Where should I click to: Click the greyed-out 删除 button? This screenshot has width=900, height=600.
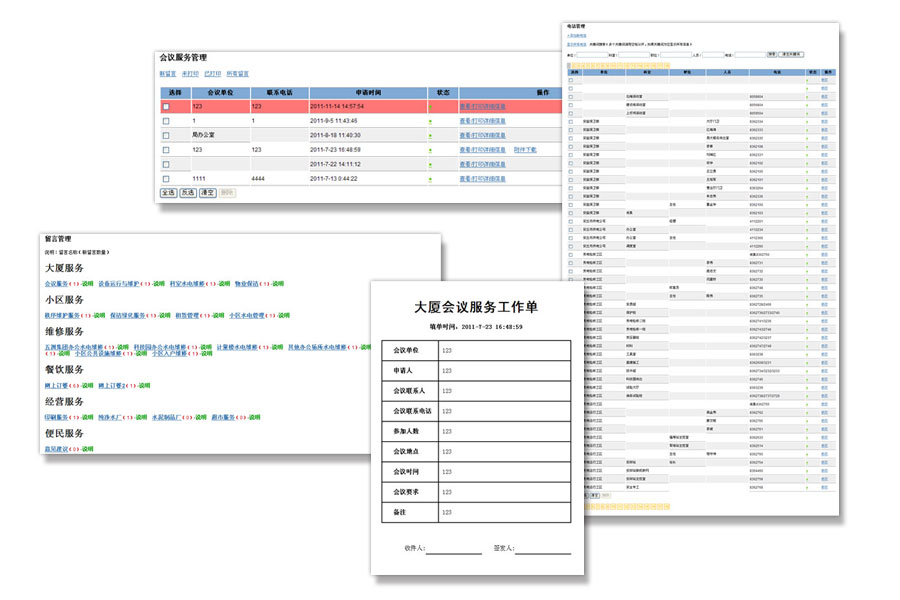pos(227,193)
